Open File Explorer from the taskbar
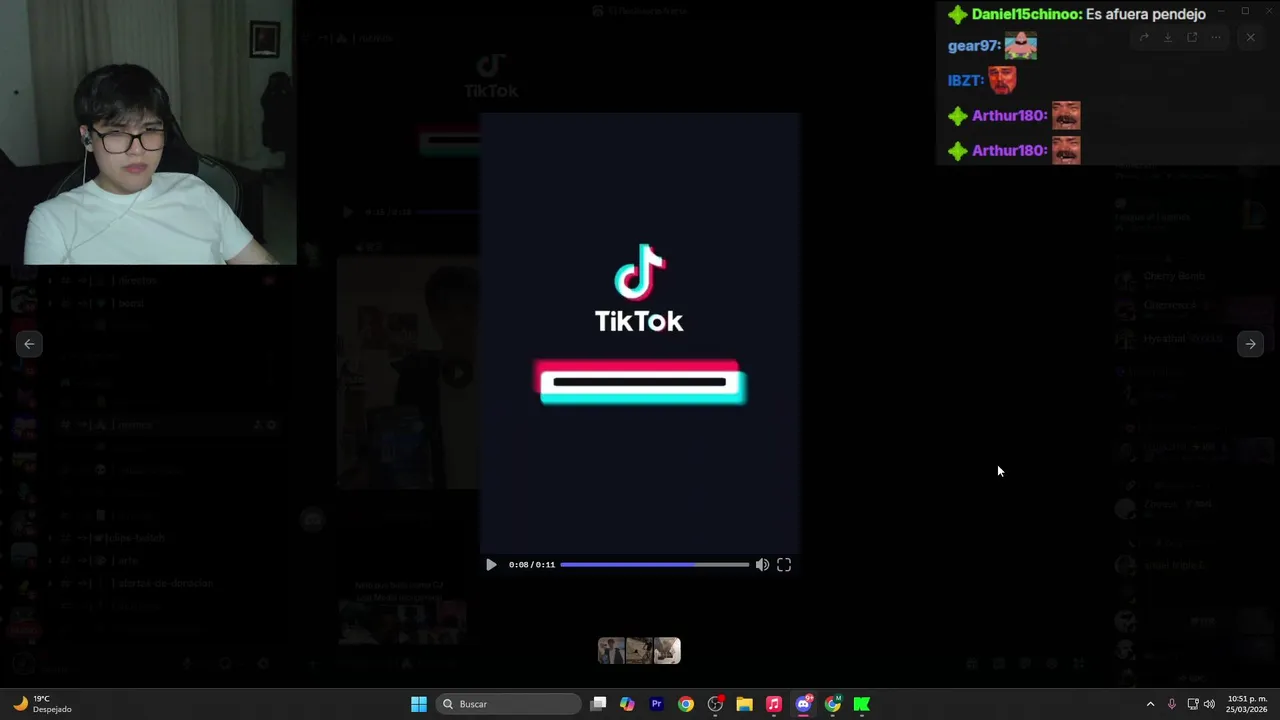The height and width of the screenshot is (720, 1280). point(744,704)
